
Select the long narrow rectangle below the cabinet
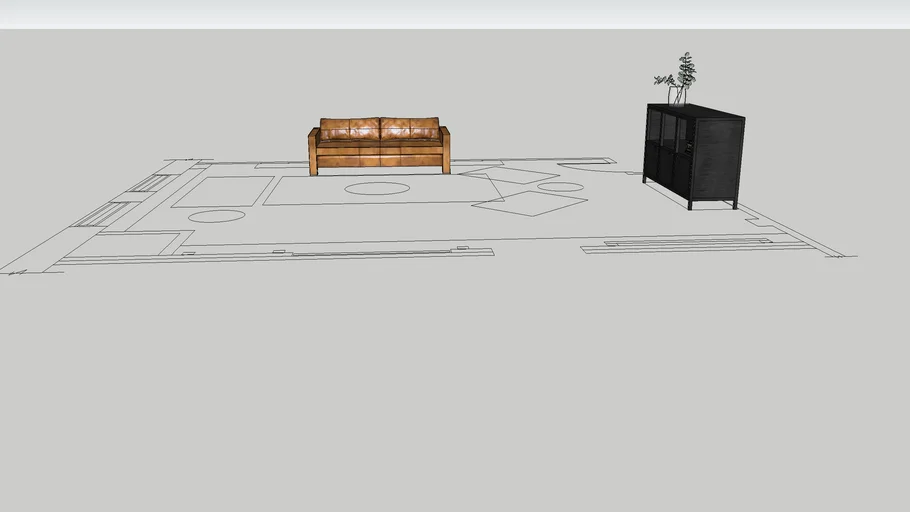pyautogui.click(x=680, y=243)
